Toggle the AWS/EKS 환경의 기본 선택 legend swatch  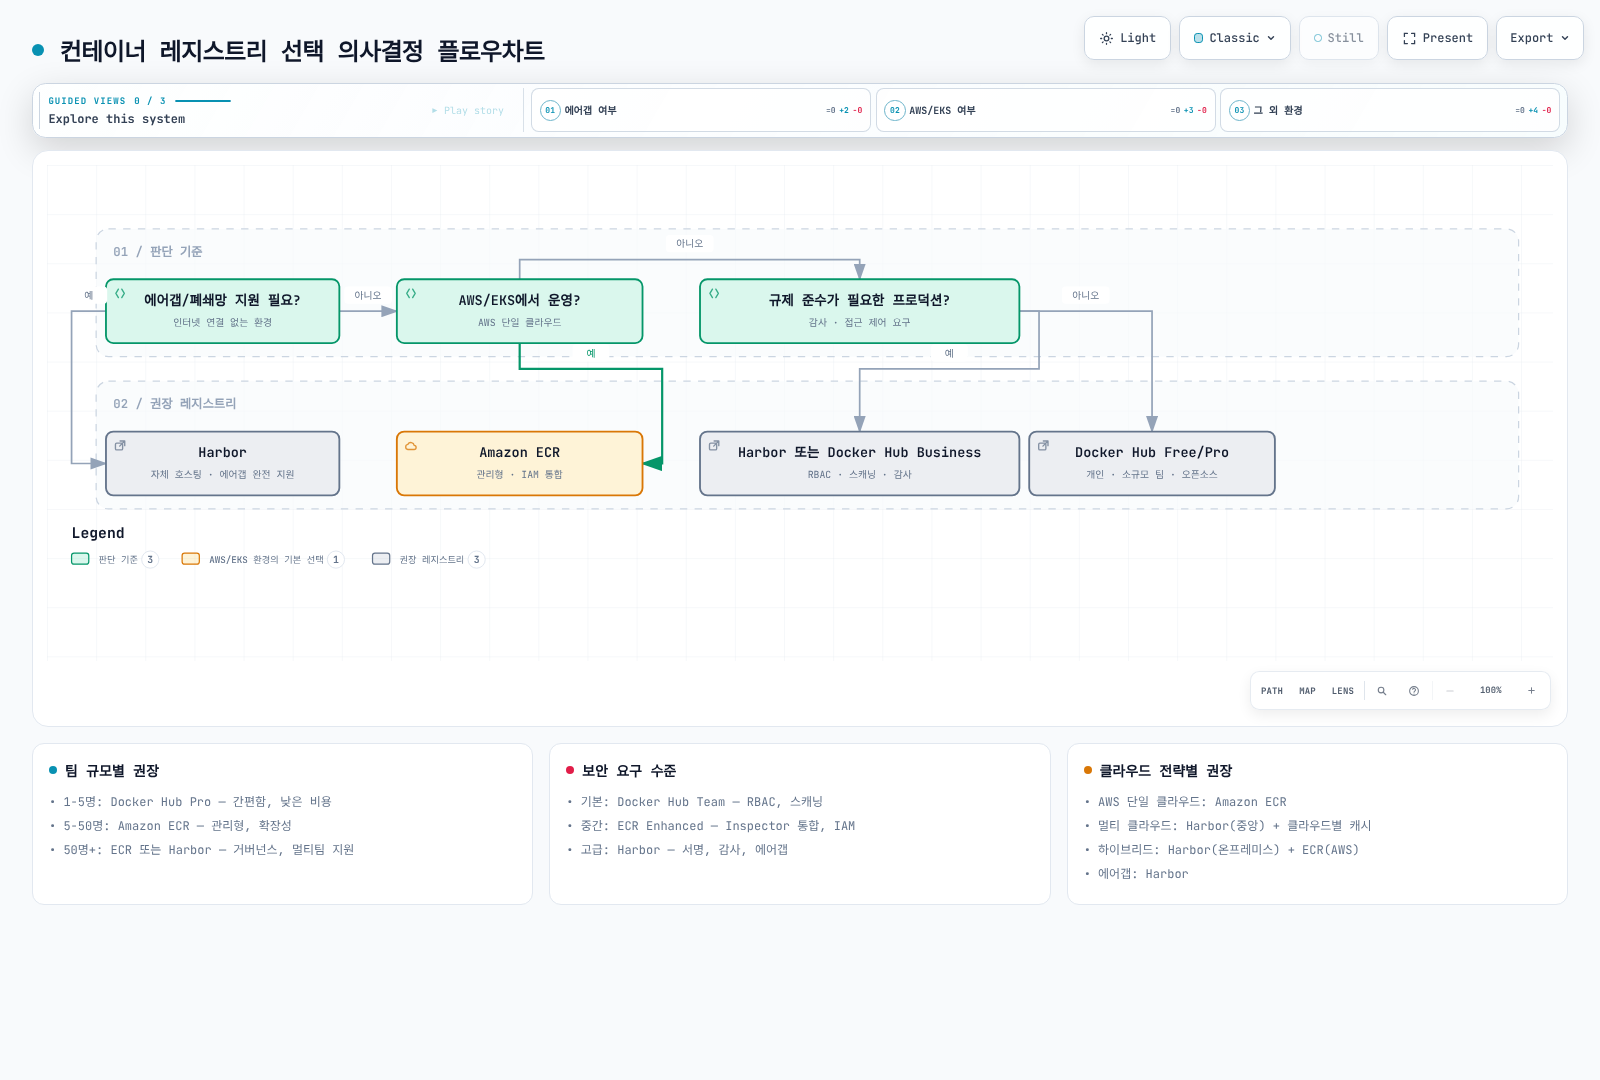pyautogui.click(x=190, y=559)
